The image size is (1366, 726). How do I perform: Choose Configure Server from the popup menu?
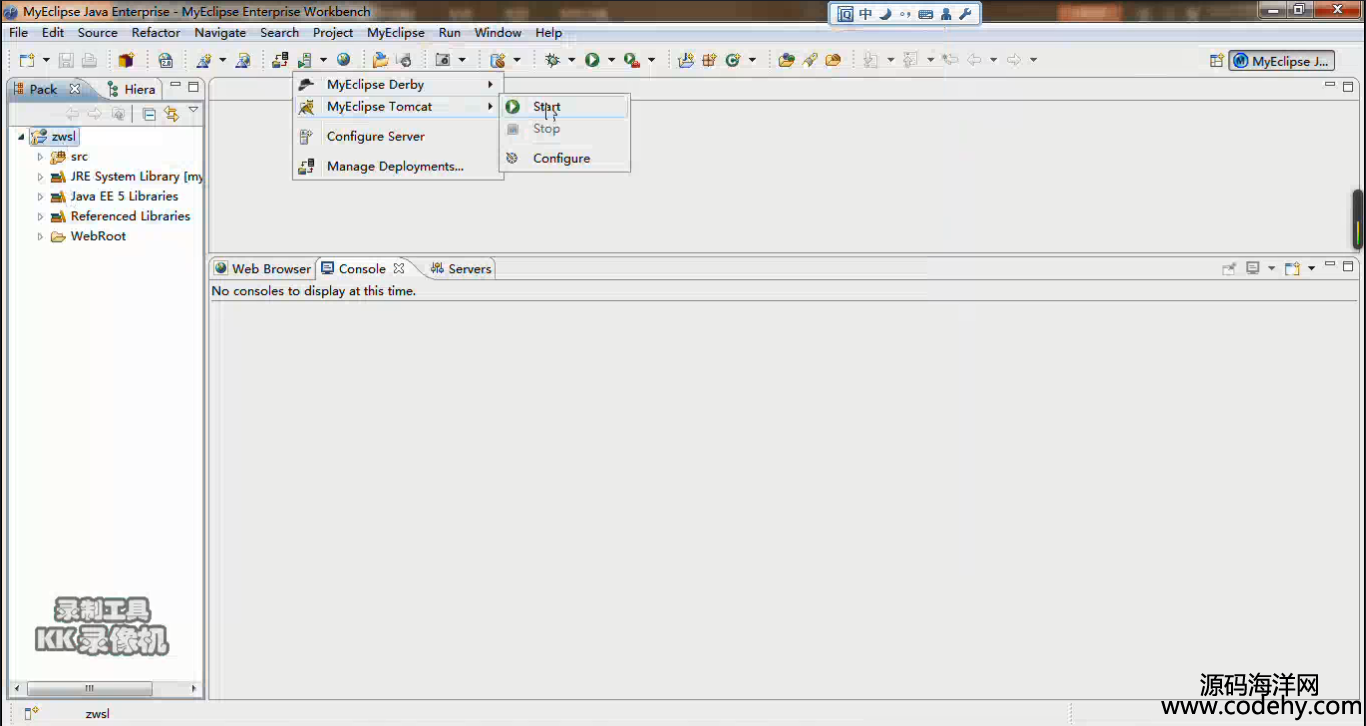click(x=397, y=136)
